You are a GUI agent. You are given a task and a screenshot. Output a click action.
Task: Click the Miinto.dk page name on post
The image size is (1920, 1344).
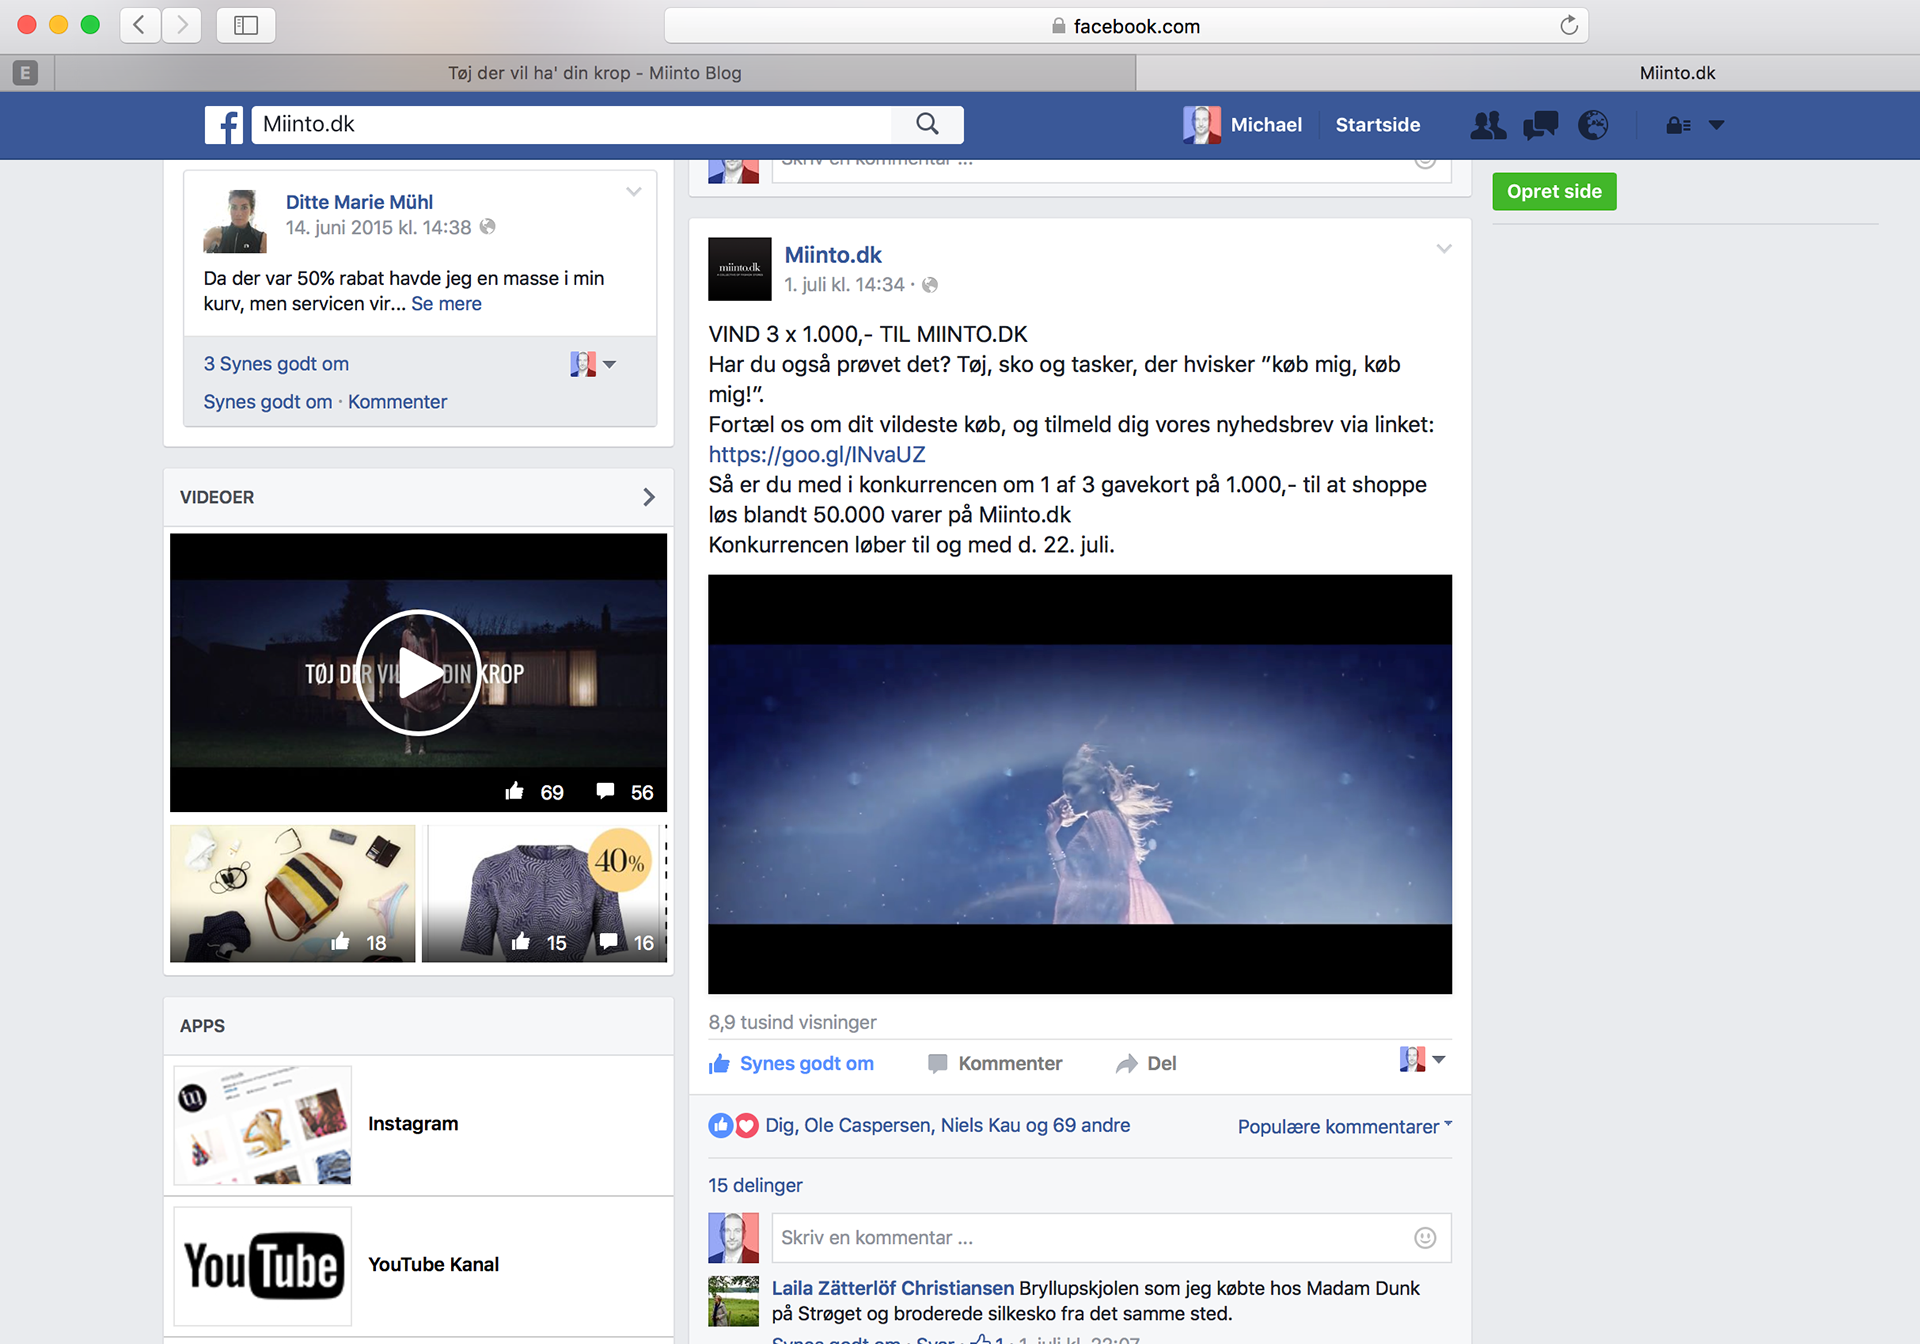click(x=832, y=255)
